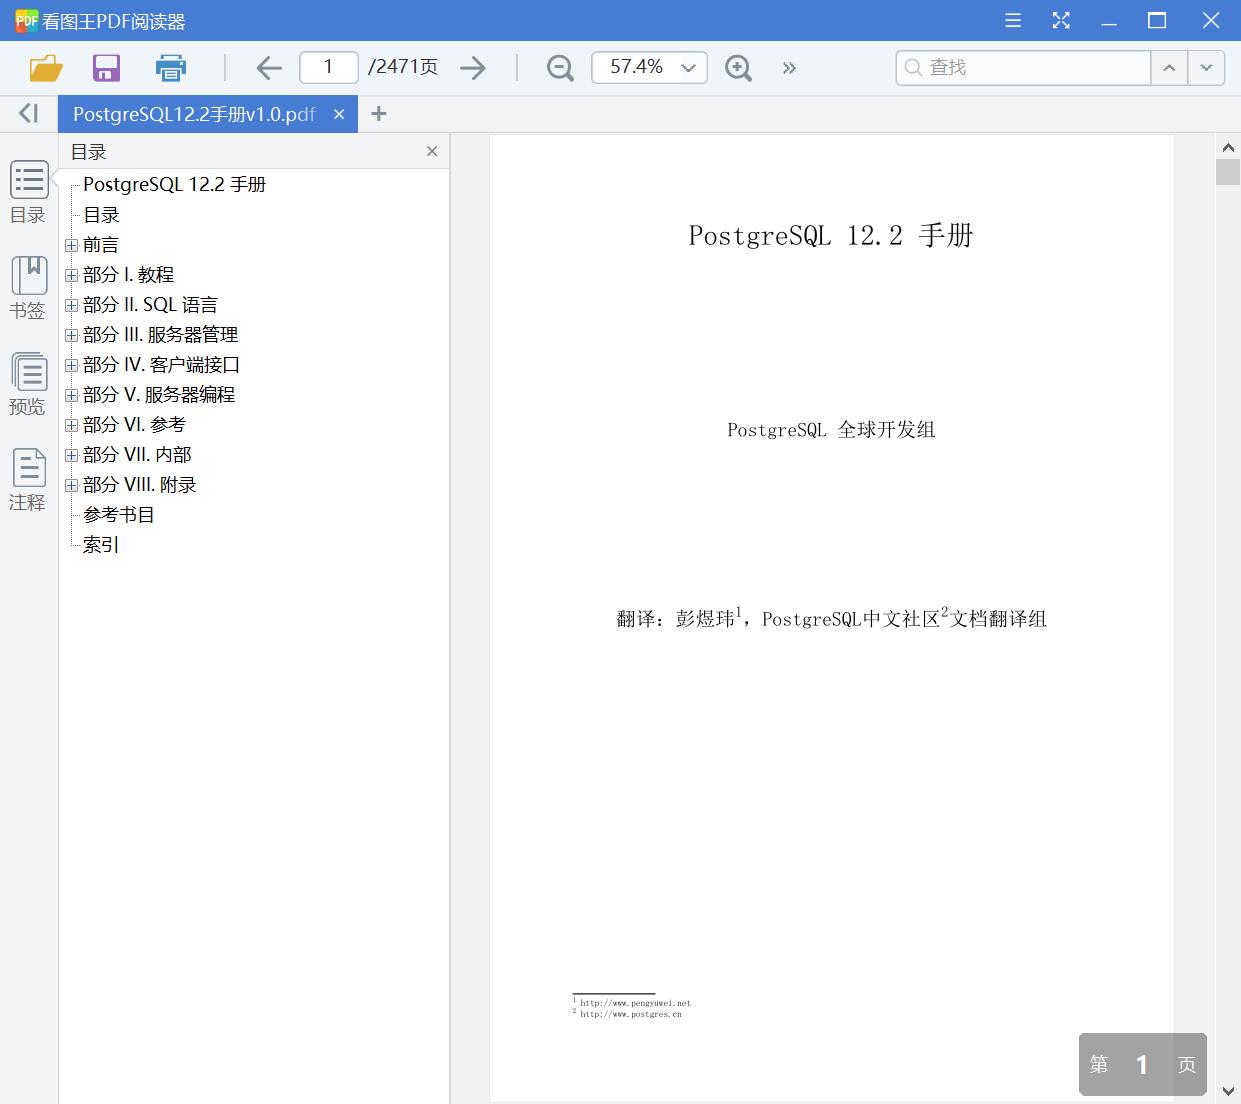Open the 注释 (annotations) sidebar panel
This screenshot has height=1104, width=1241.
[28, 478]
